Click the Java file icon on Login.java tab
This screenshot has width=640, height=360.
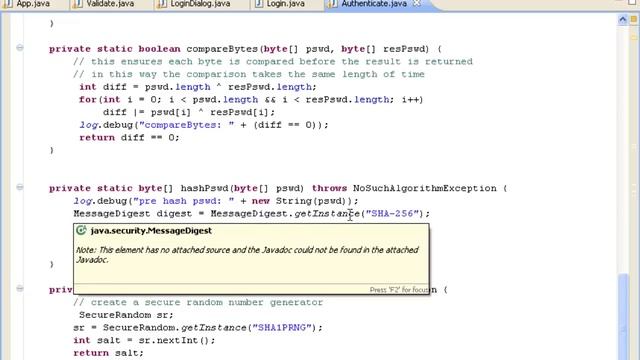258,4
